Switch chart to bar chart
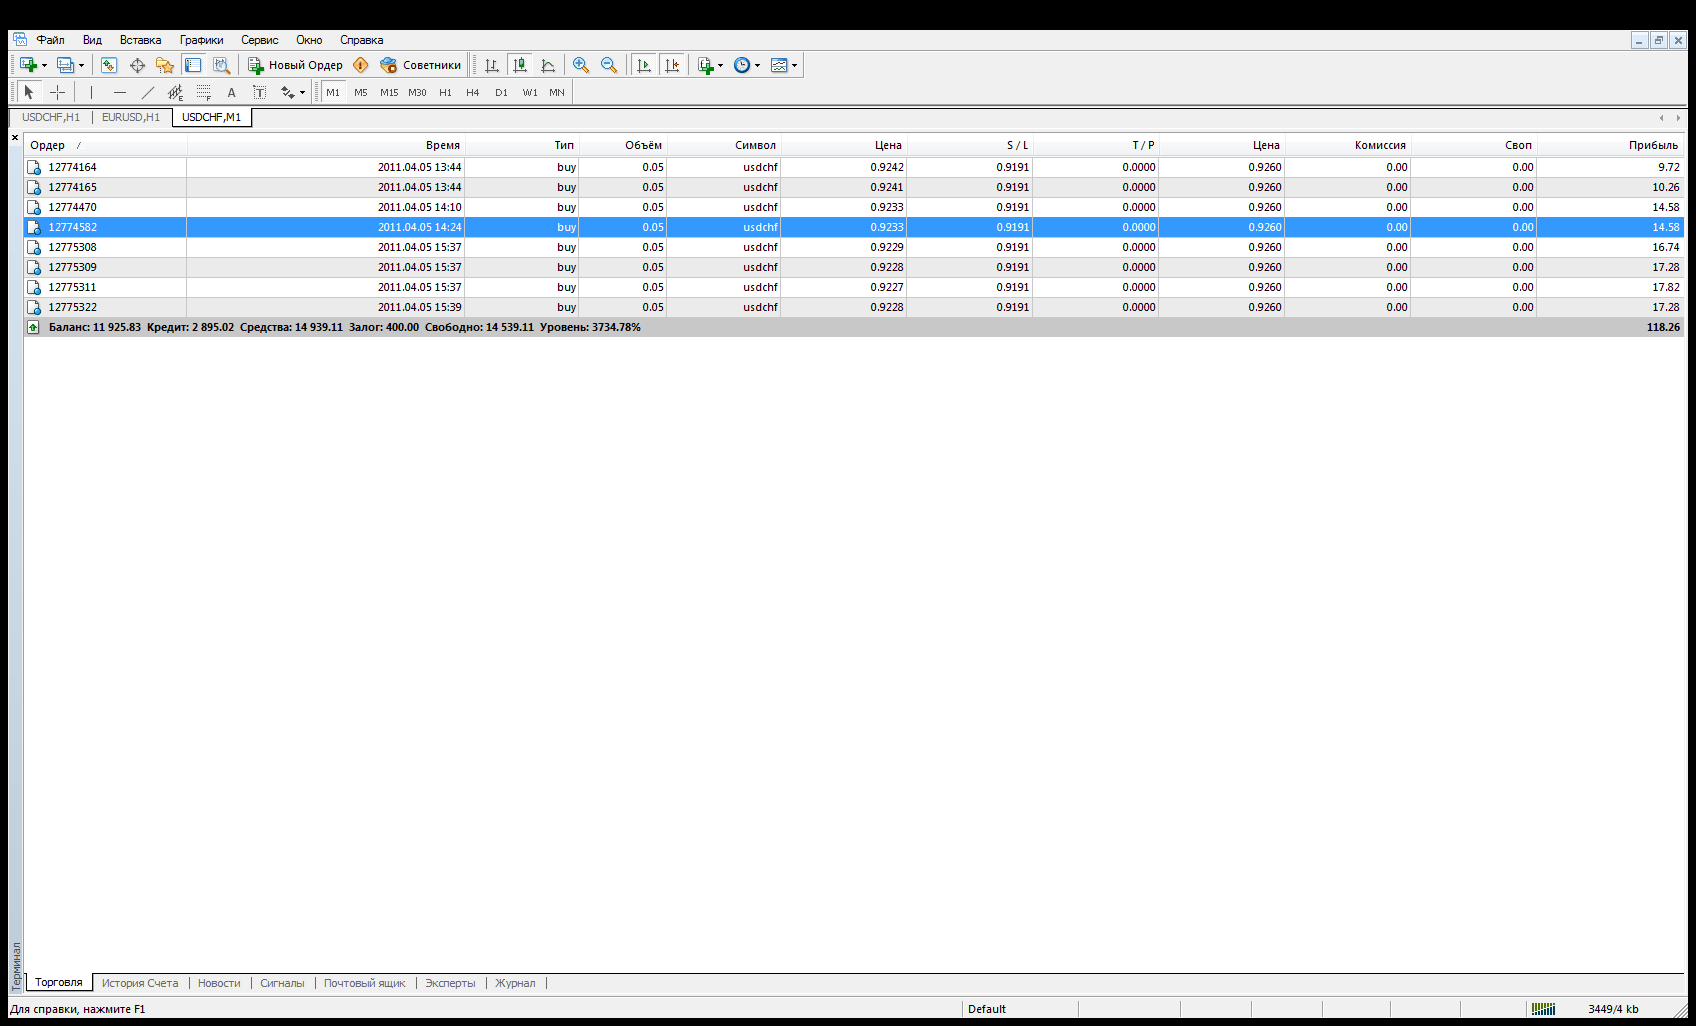 (x=491, y=65)
